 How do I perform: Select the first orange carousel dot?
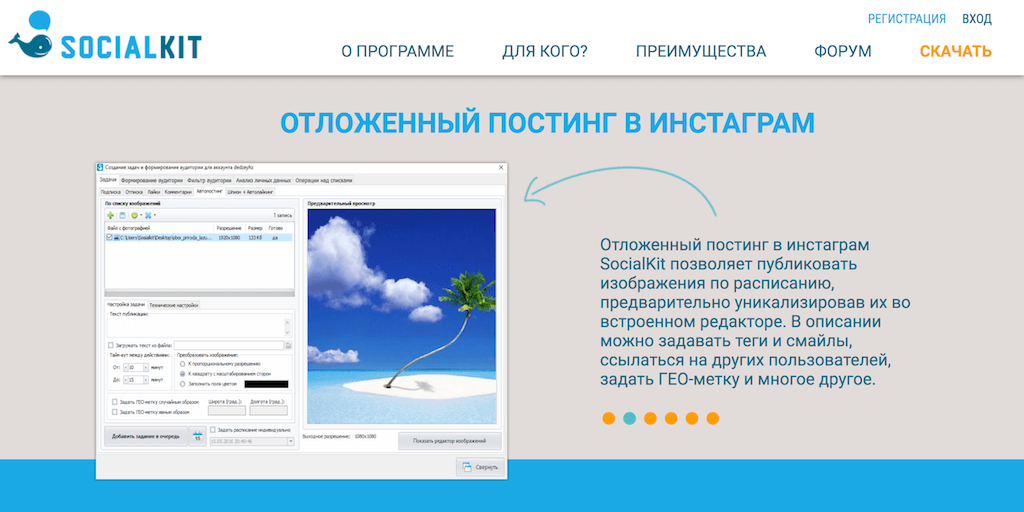(608, 418)
